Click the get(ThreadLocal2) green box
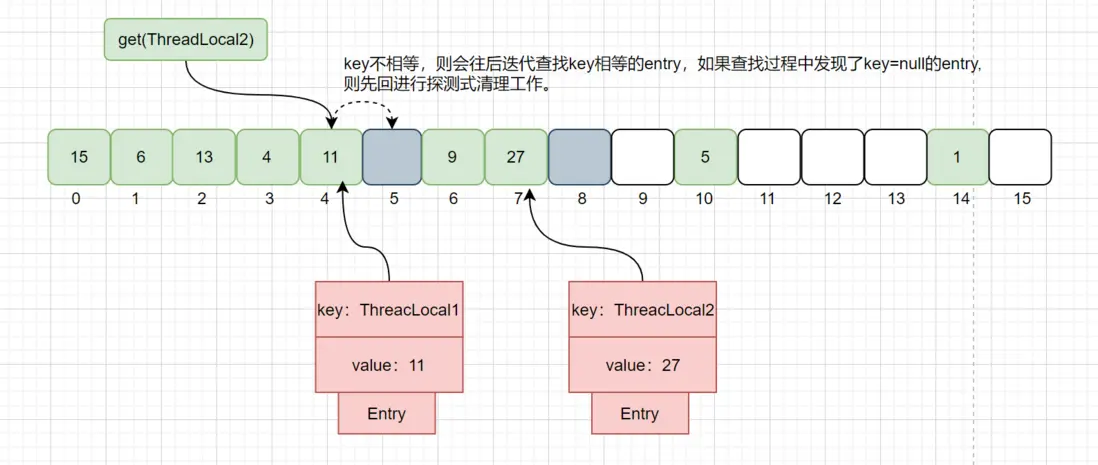 185,40
